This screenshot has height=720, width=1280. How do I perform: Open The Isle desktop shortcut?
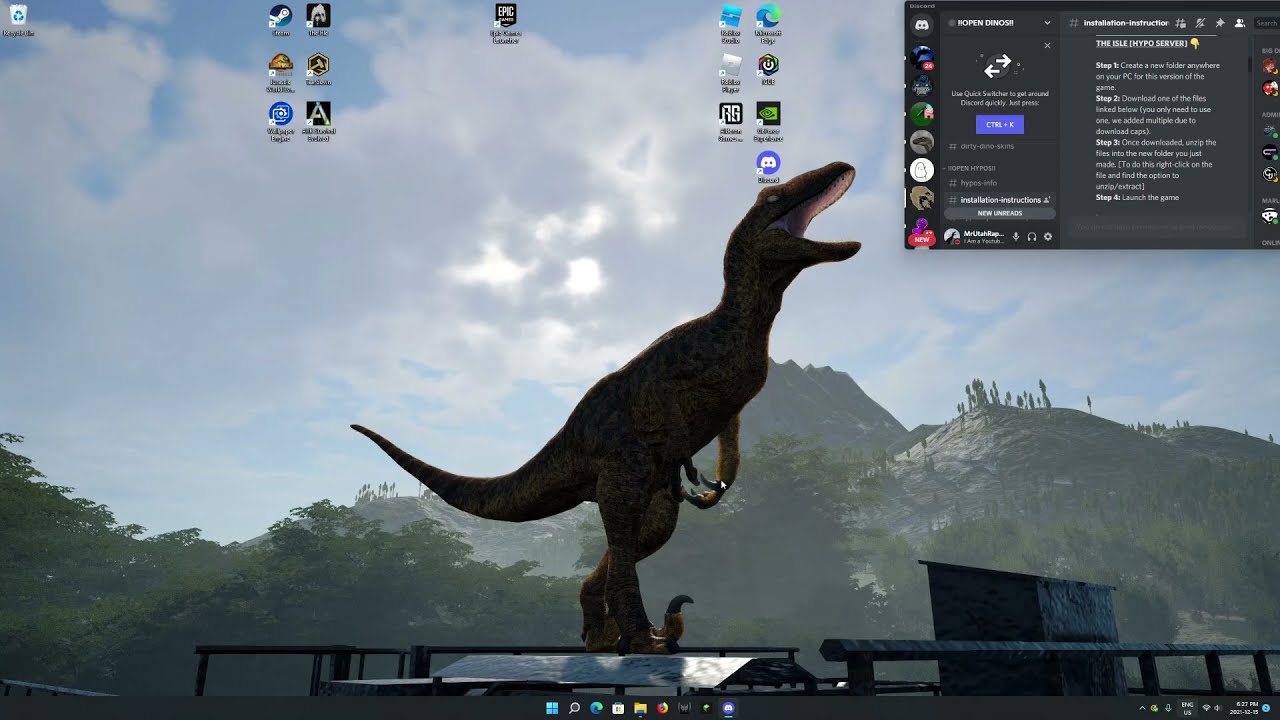pos(318,21)
